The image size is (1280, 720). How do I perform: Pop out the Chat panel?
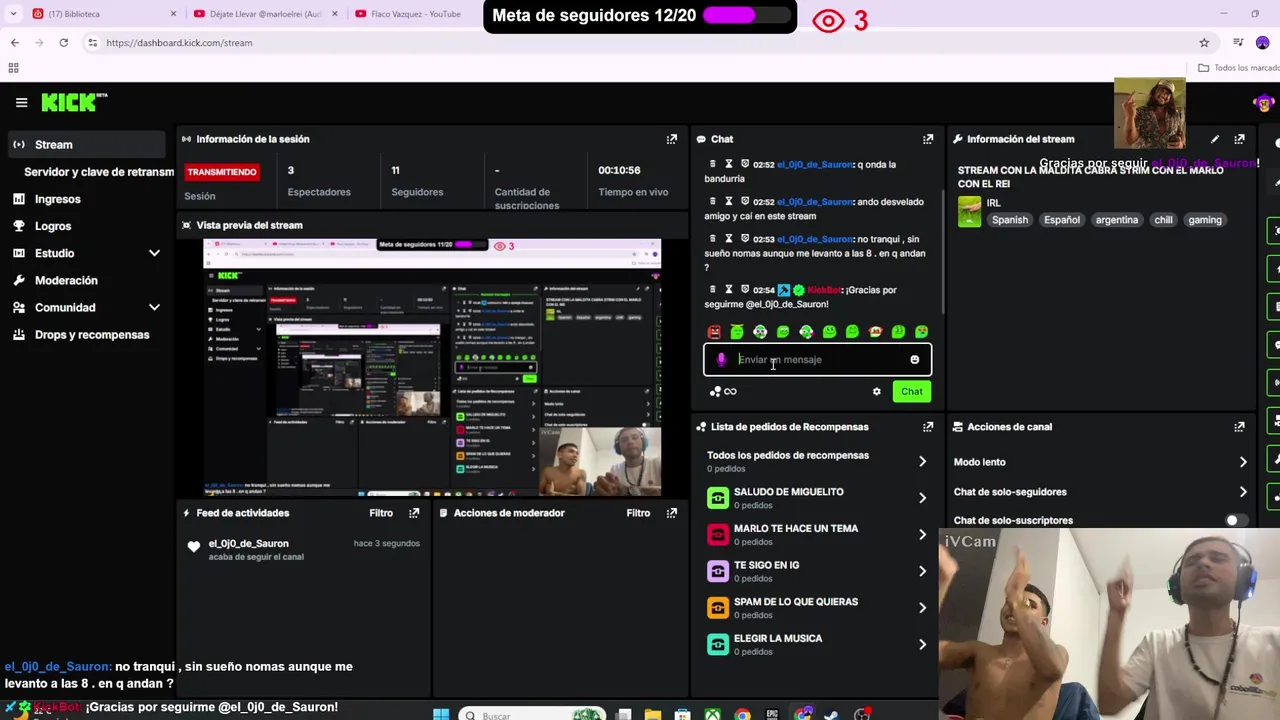point(928,139)
